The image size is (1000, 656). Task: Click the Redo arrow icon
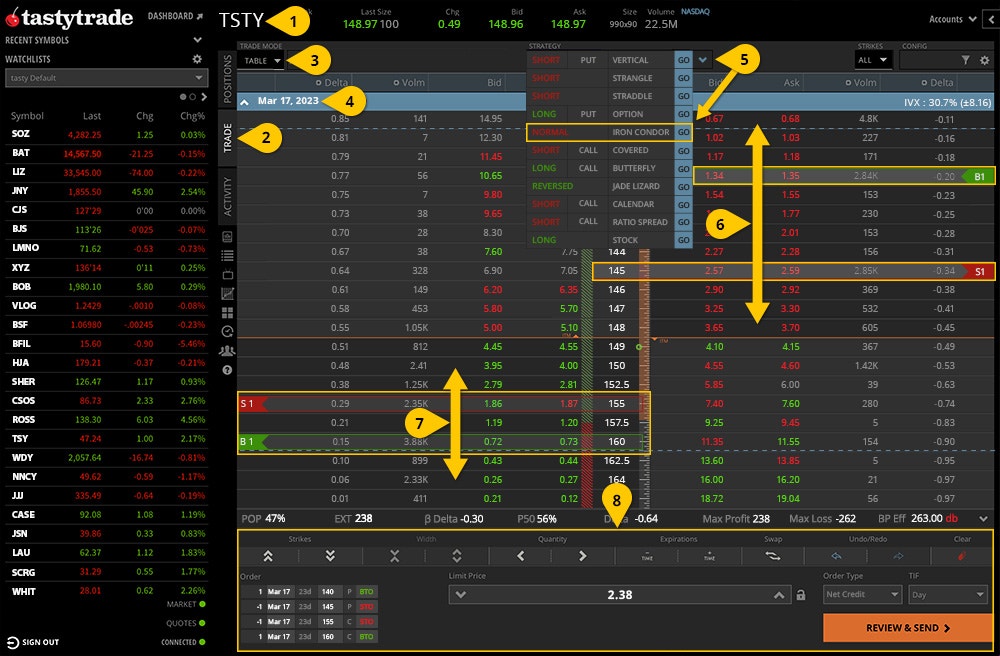click(898, 556)
